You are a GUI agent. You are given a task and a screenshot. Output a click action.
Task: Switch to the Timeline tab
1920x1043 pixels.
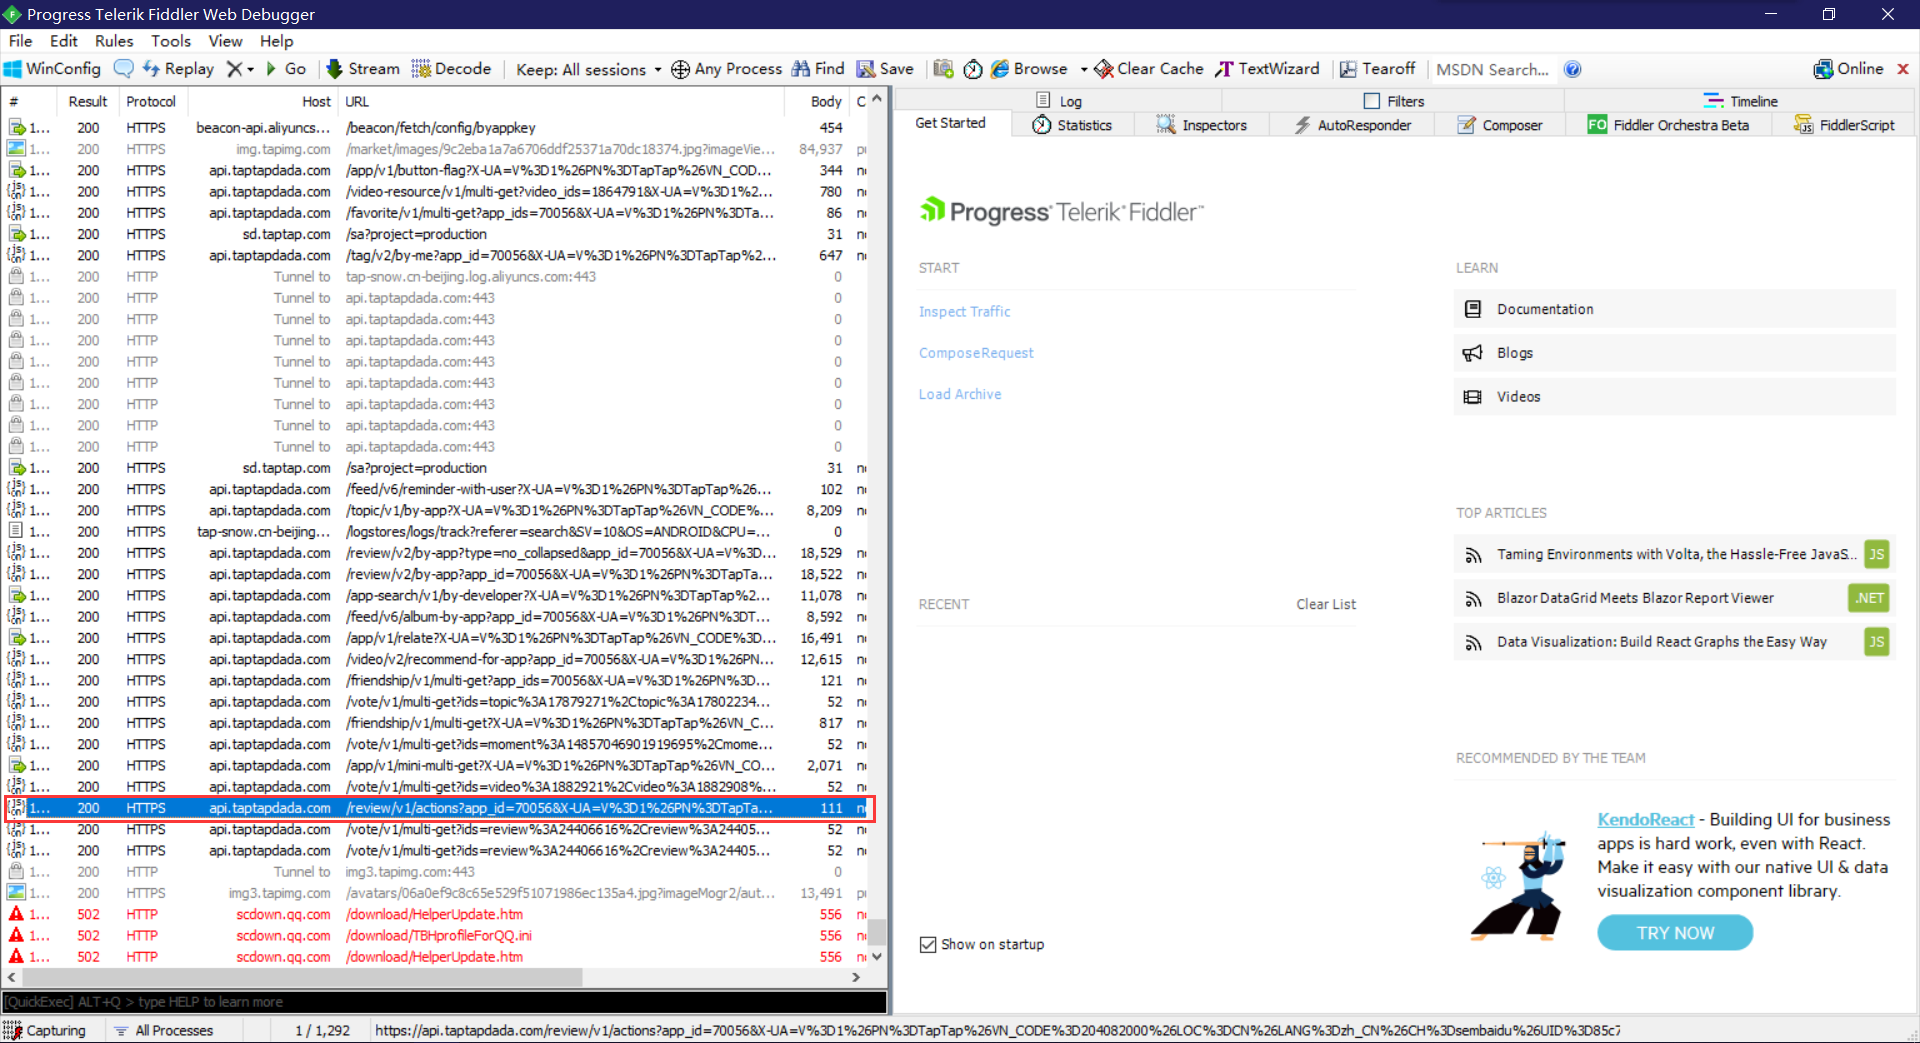coord(1741,101)
